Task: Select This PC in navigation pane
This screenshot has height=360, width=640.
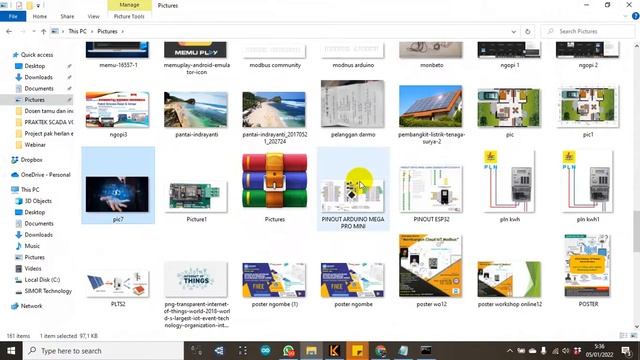Action: [x=30, y=190]
